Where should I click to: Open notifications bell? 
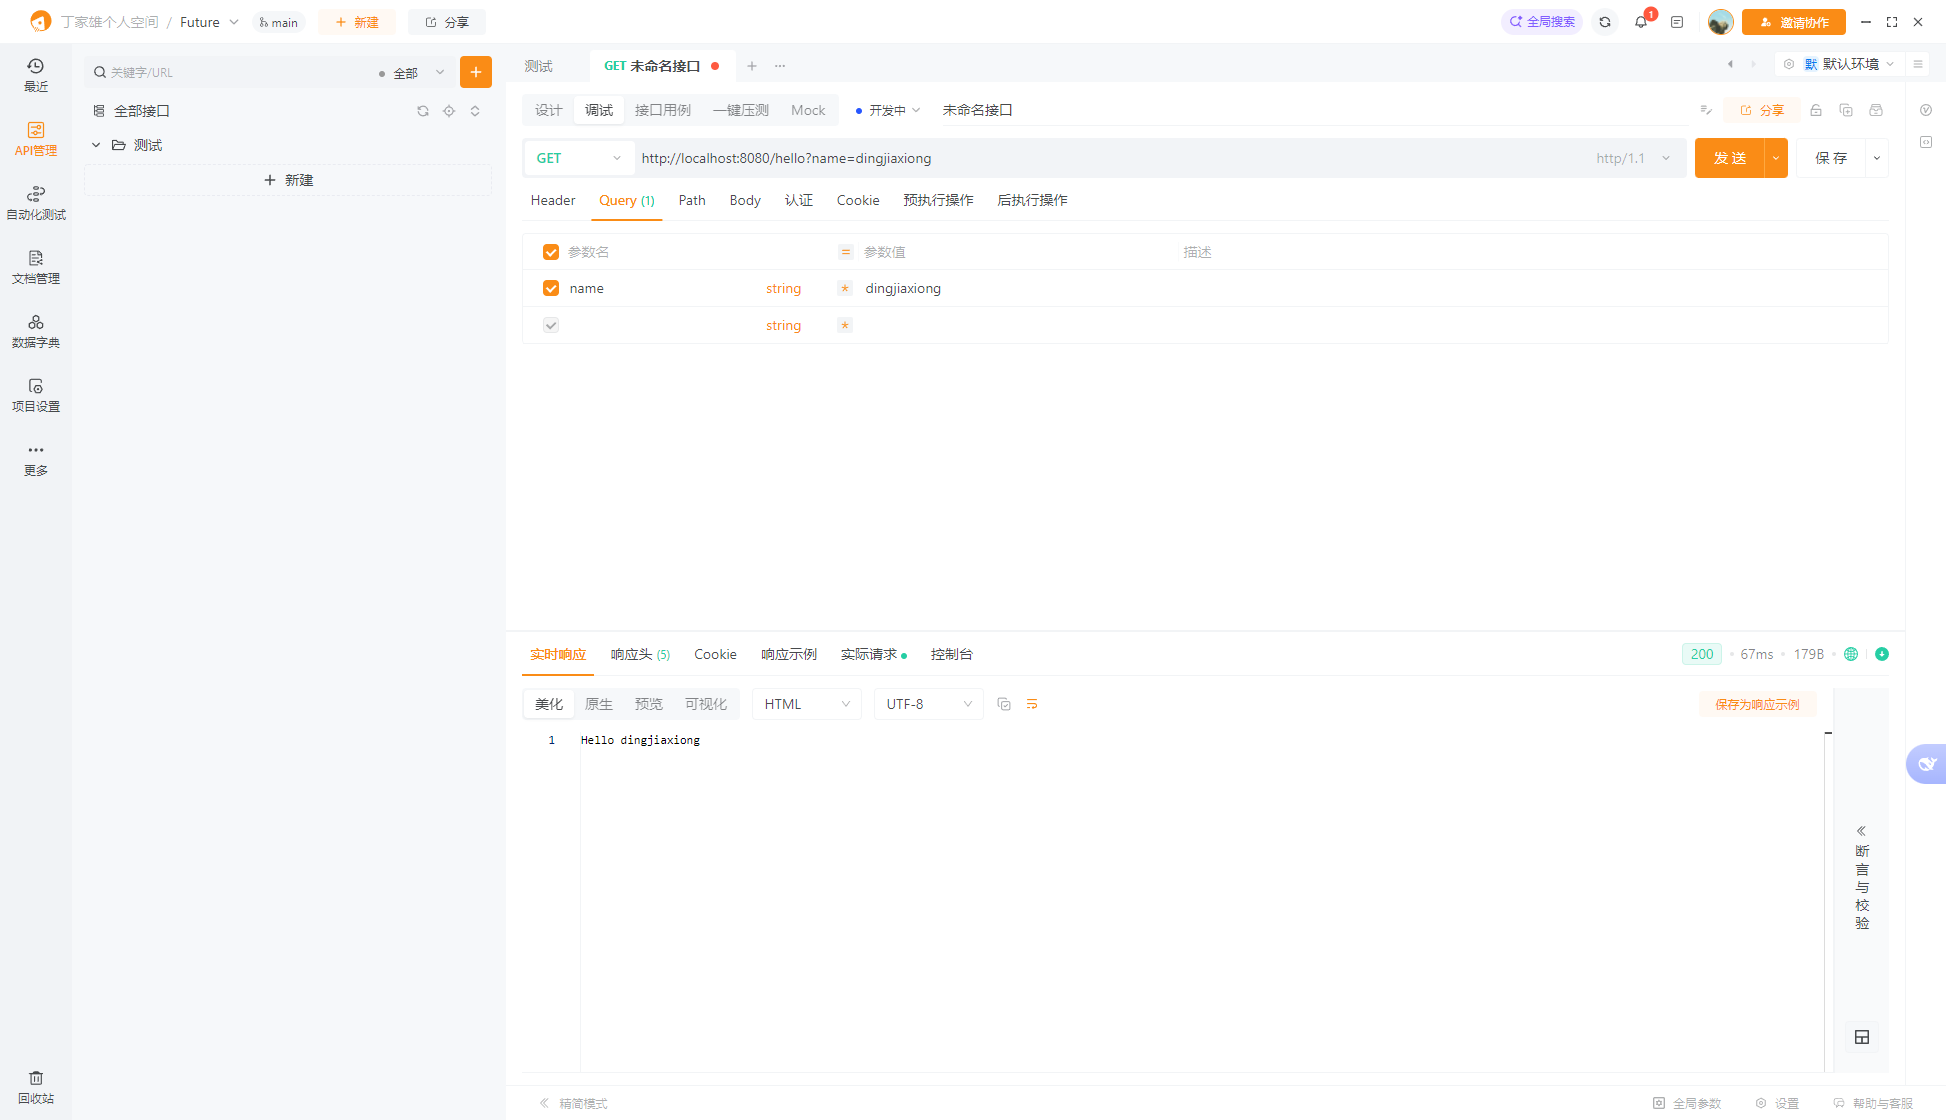click(x=1641, y=22)
